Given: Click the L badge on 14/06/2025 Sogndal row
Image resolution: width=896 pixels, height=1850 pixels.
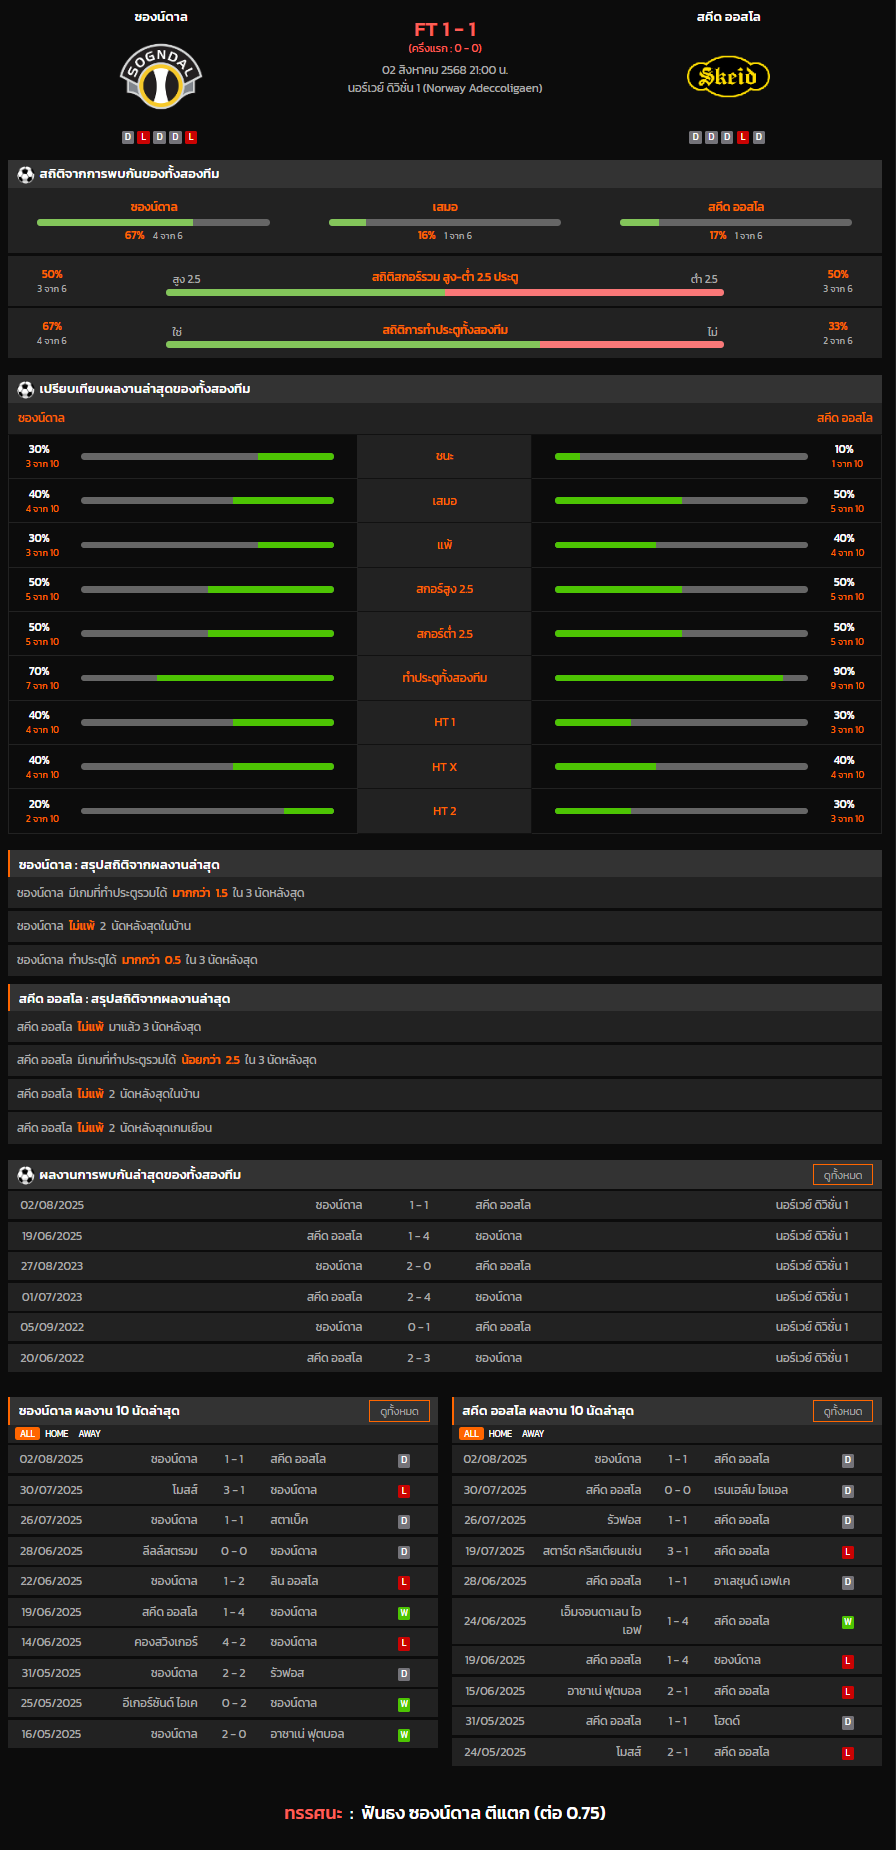Looking at the screenshot, I should pyautogui.click(x=404, y=1643).
